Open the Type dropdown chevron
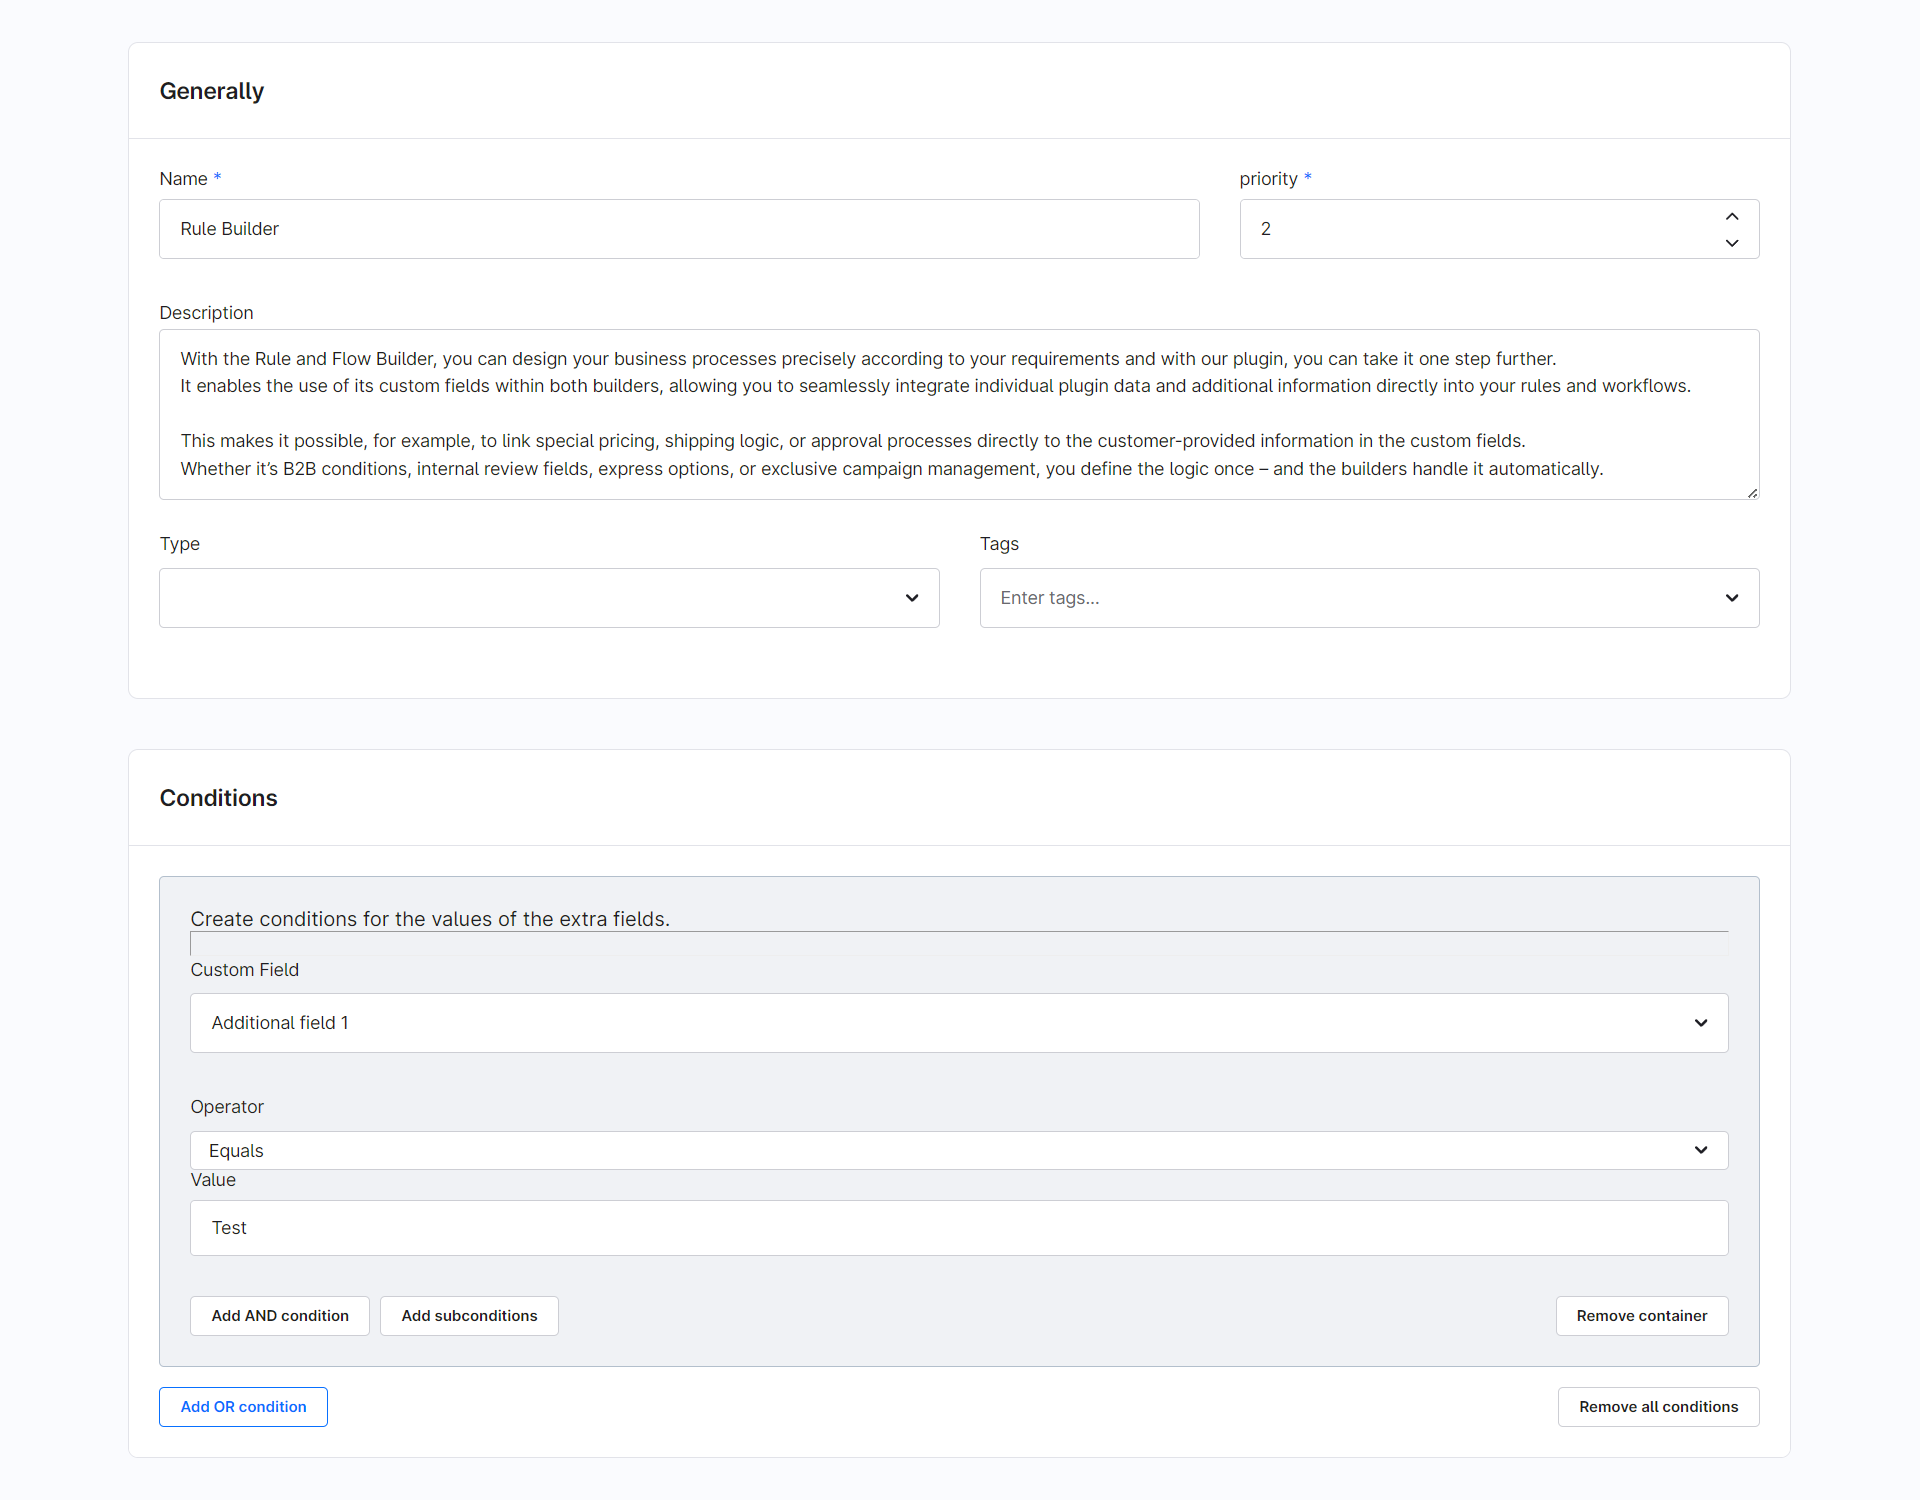Image resolution: width=1920 pixels, height=1500 pixels. click(911, 598)
